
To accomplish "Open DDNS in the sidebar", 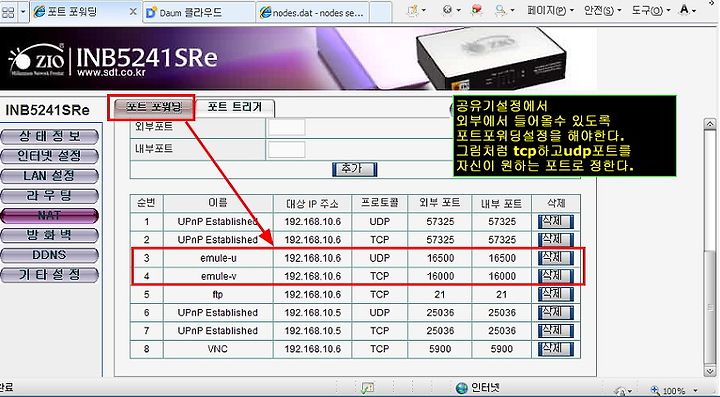I will [50, 255].
